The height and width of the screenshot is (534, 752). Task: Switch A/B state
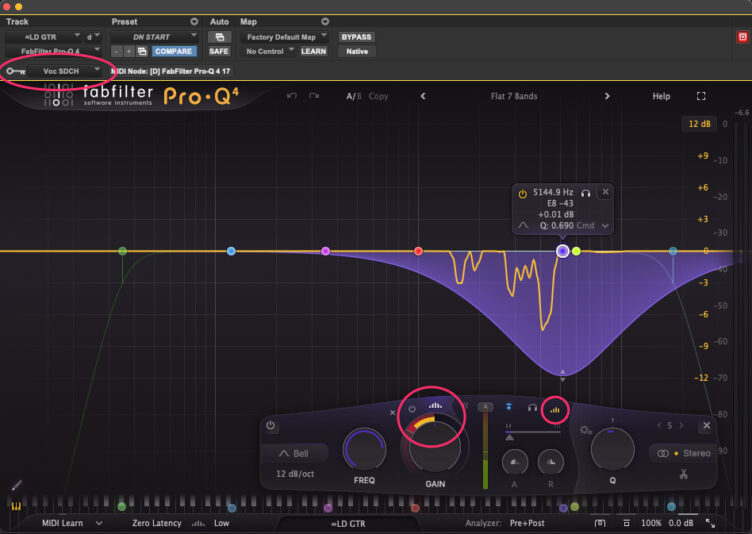click(353, 96)
